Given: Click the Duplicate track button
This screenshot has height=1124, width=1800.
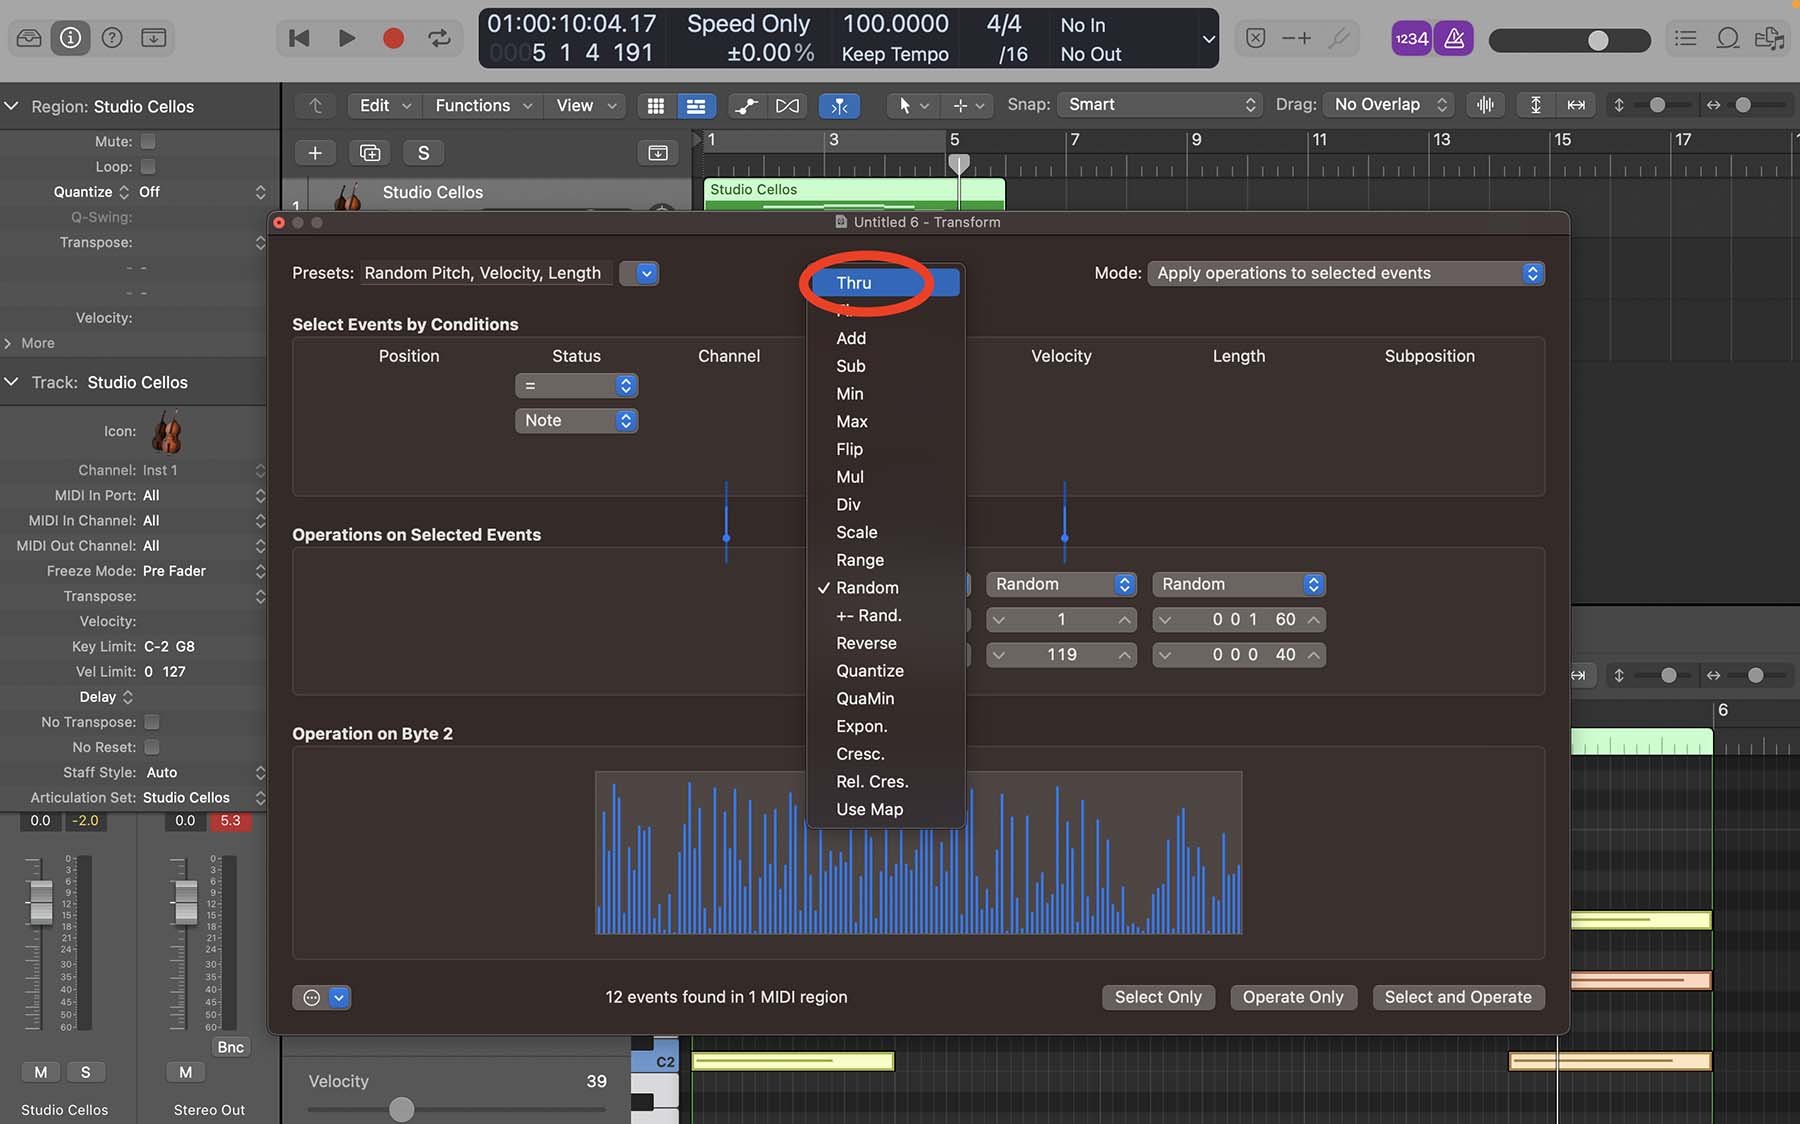Looking at the screenshot, I should point(370,153).
